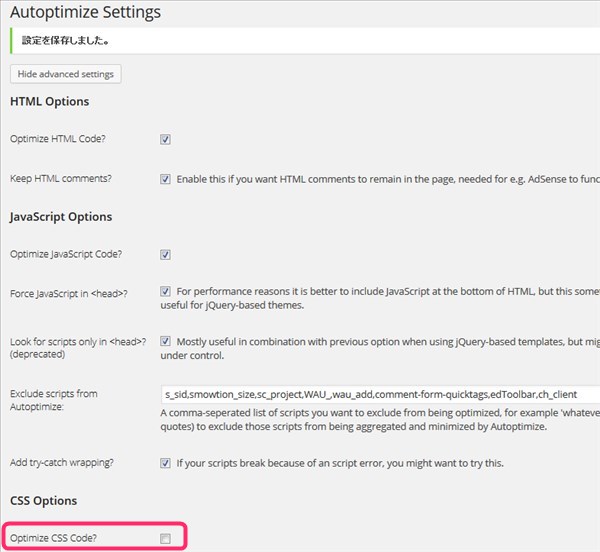The height and width of the screenshot is (552, 600).
Task: Click the Optimize CSS Code? label
Action: click(54, 538)
